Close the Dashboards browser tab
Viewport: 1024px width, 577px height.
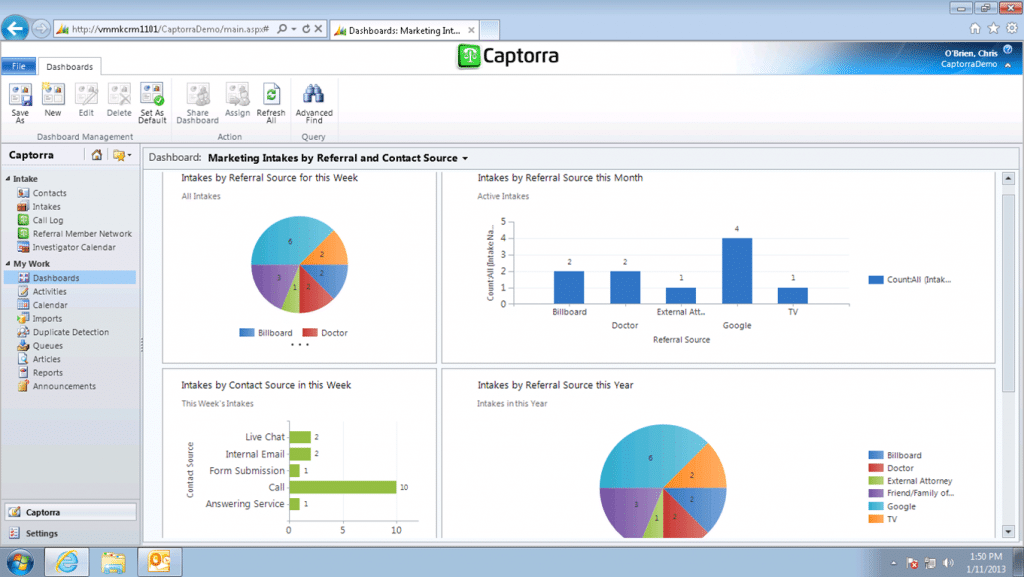(x=471, y=30)
